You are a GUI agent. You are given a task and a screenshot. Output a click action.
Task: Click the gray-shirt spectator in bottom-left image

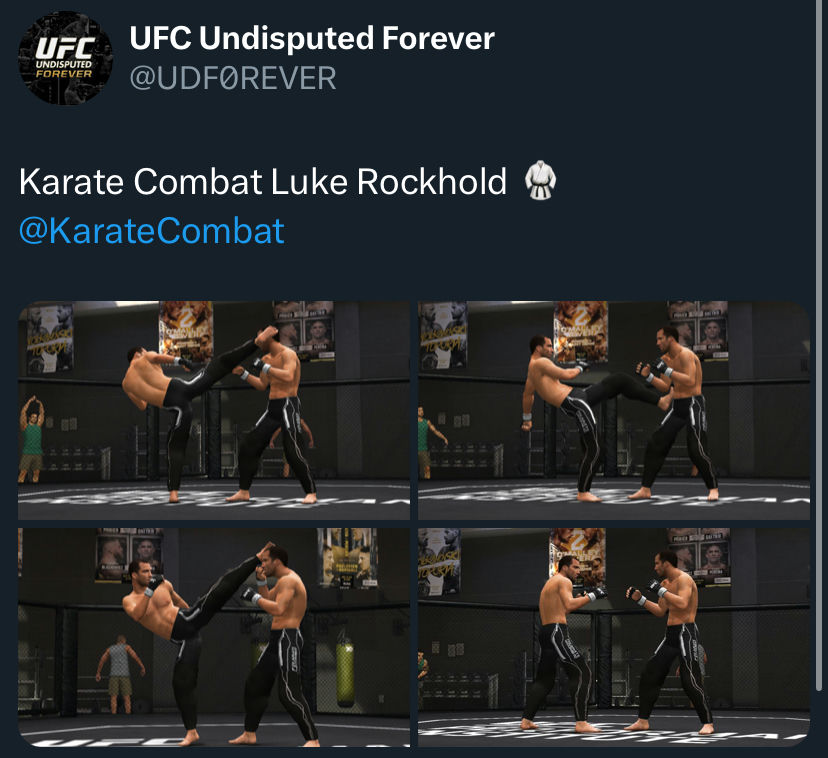click(120, 673)
